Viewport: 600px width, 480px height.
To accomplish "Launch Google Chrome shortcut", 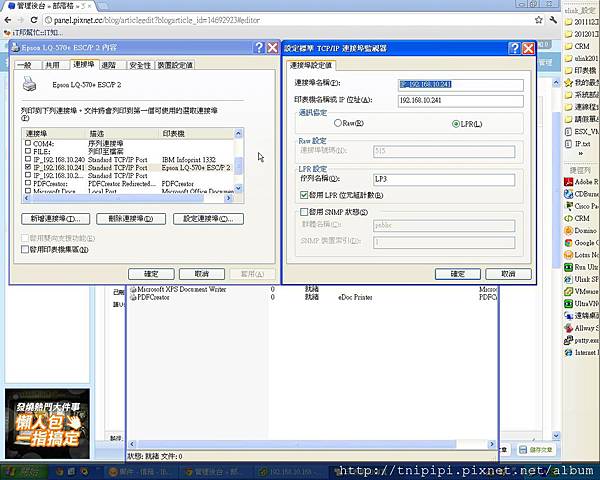I will click(581, 243).
